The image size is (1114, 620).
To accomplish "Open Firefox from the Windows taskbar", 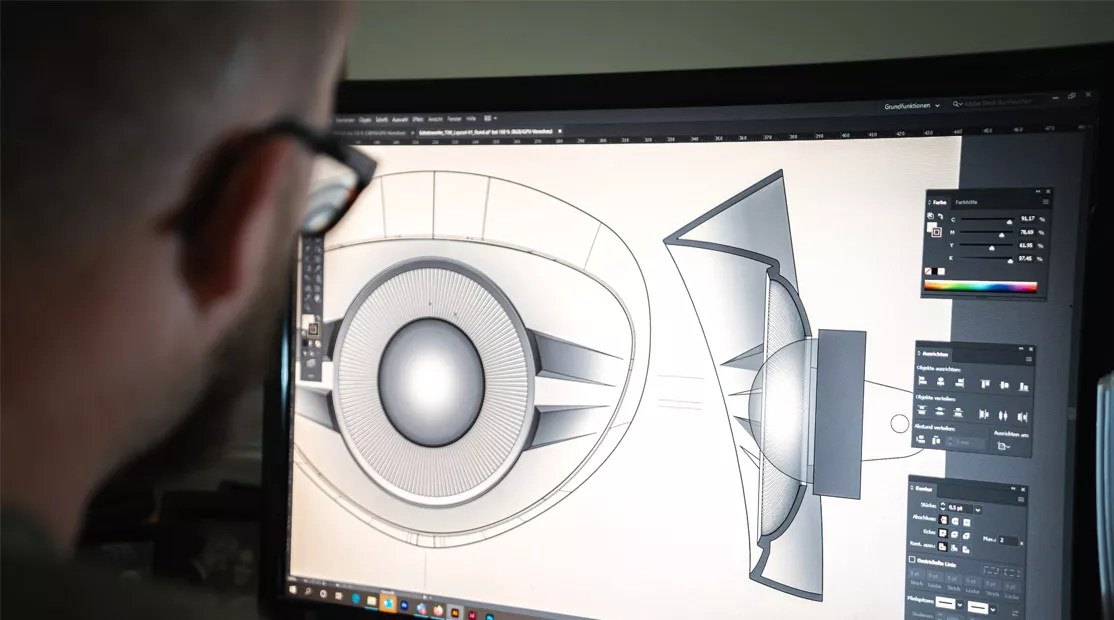I will [436, 608].
